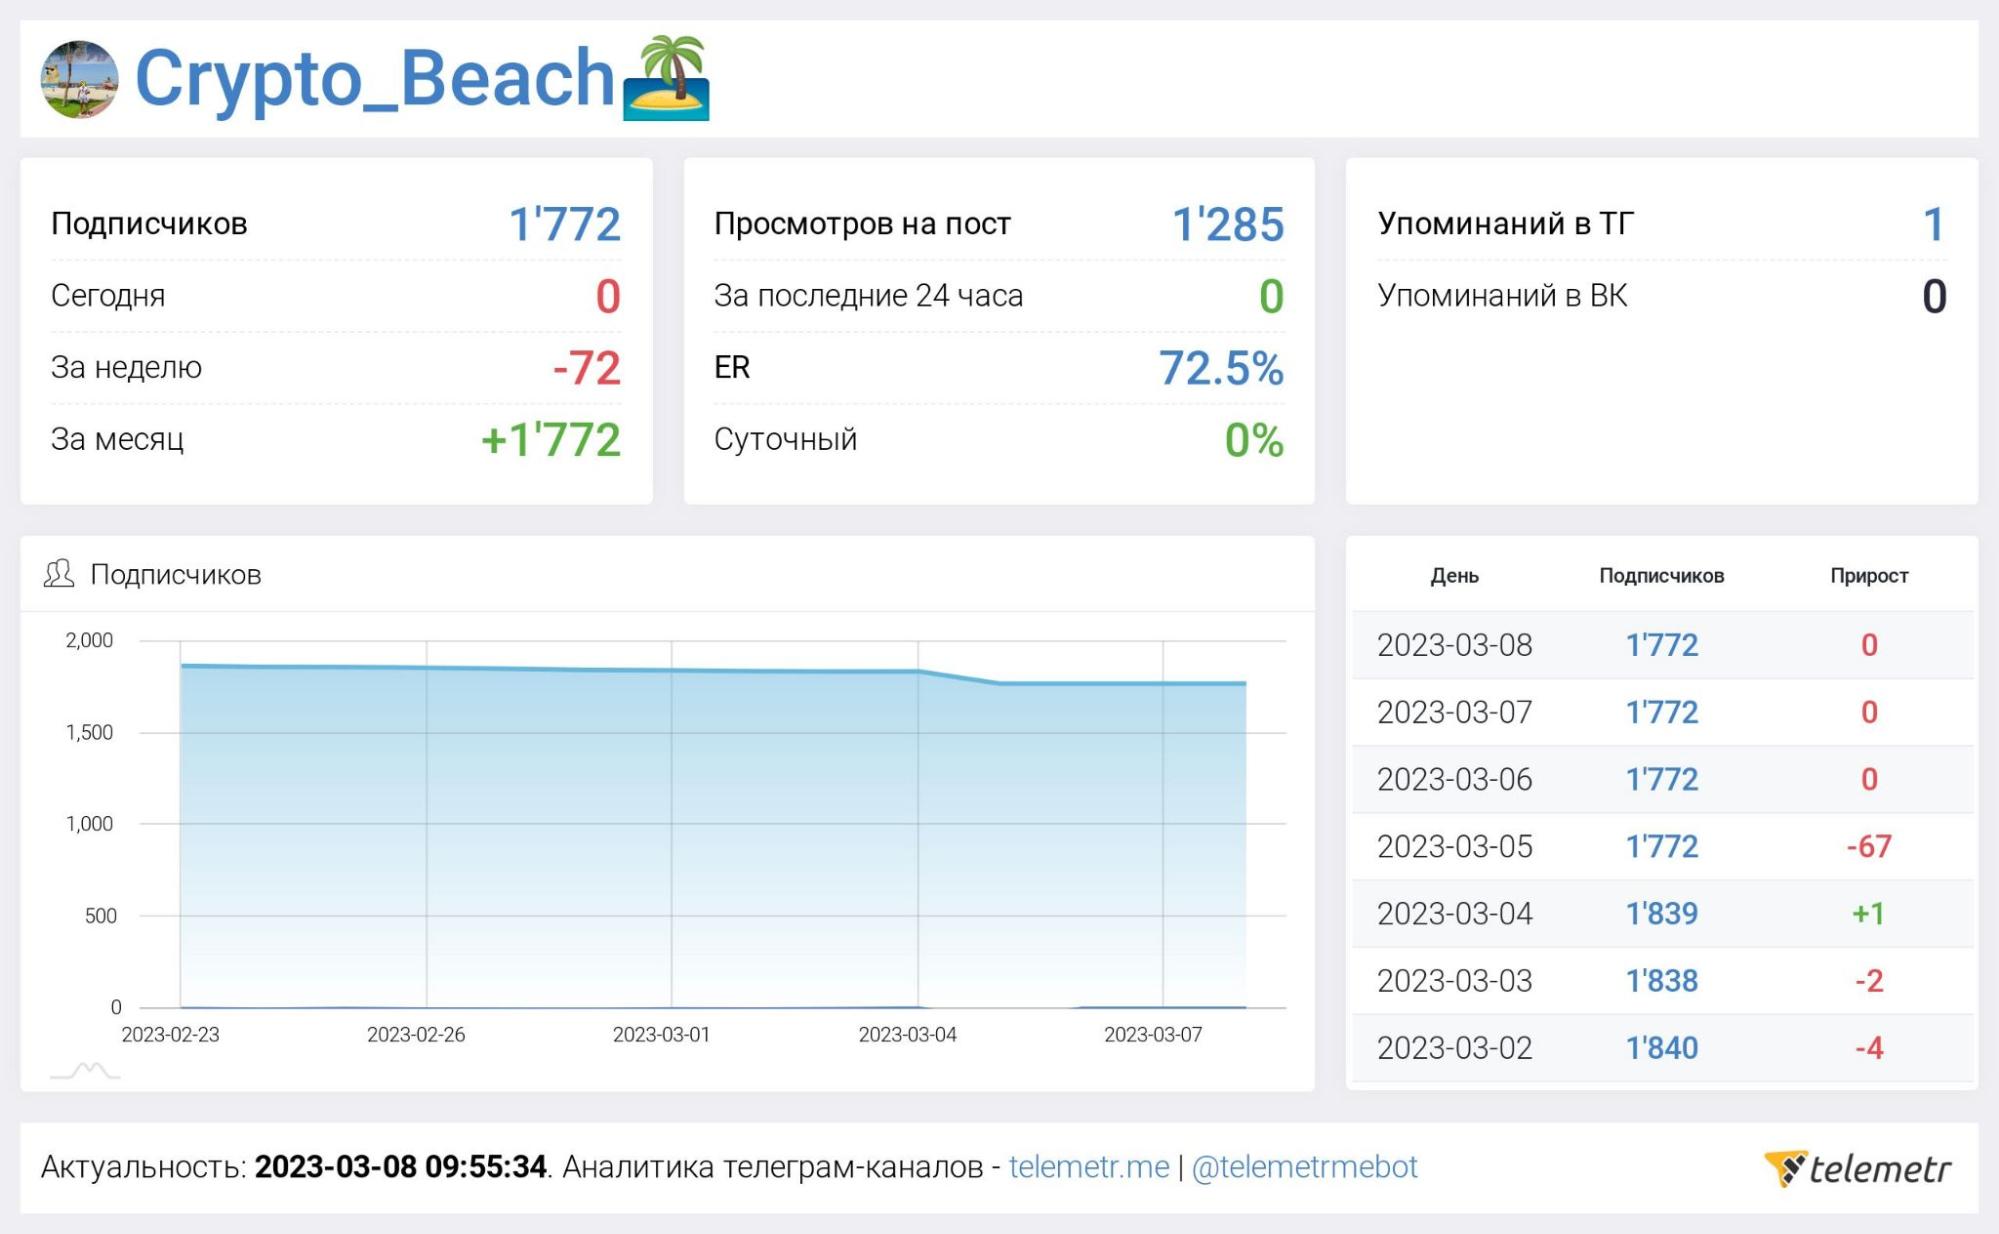Click the 2,000 y-axis label
The image size is (1999, 1234).
pos(89,640)
